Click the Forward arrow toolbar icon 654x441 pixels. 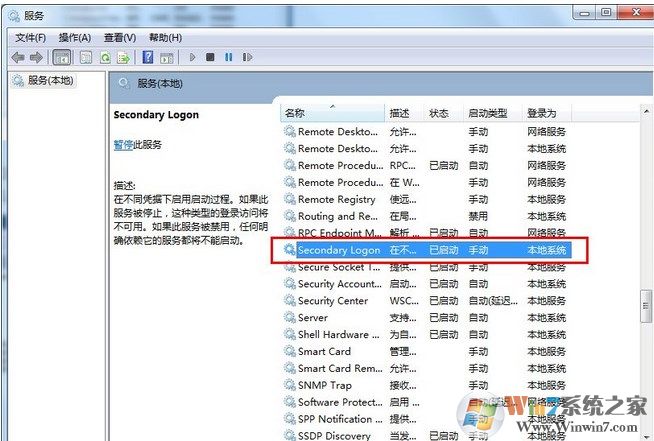coord(36,57)
